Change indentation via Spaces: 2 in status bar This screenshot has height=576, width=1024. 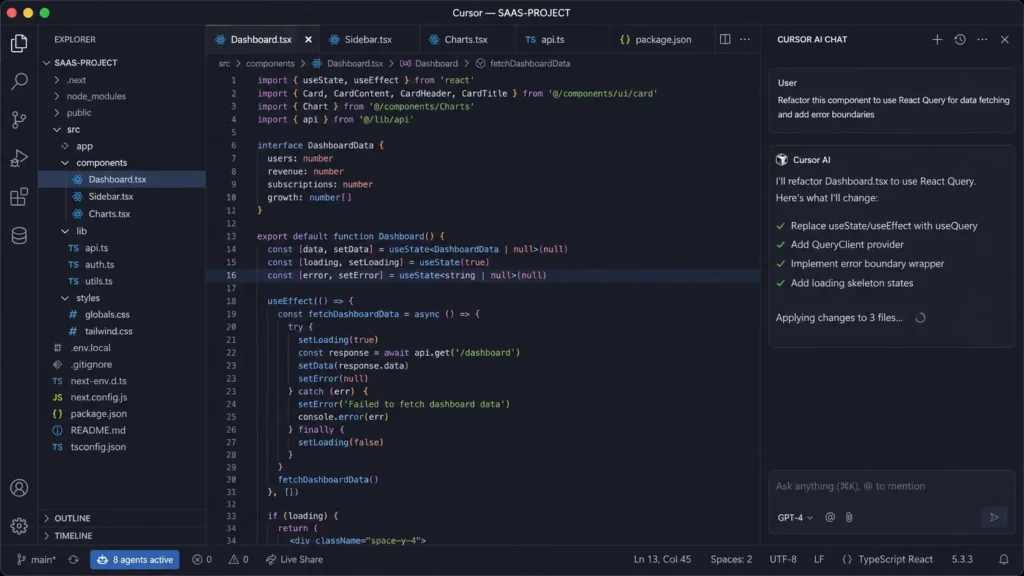[732, 559]
